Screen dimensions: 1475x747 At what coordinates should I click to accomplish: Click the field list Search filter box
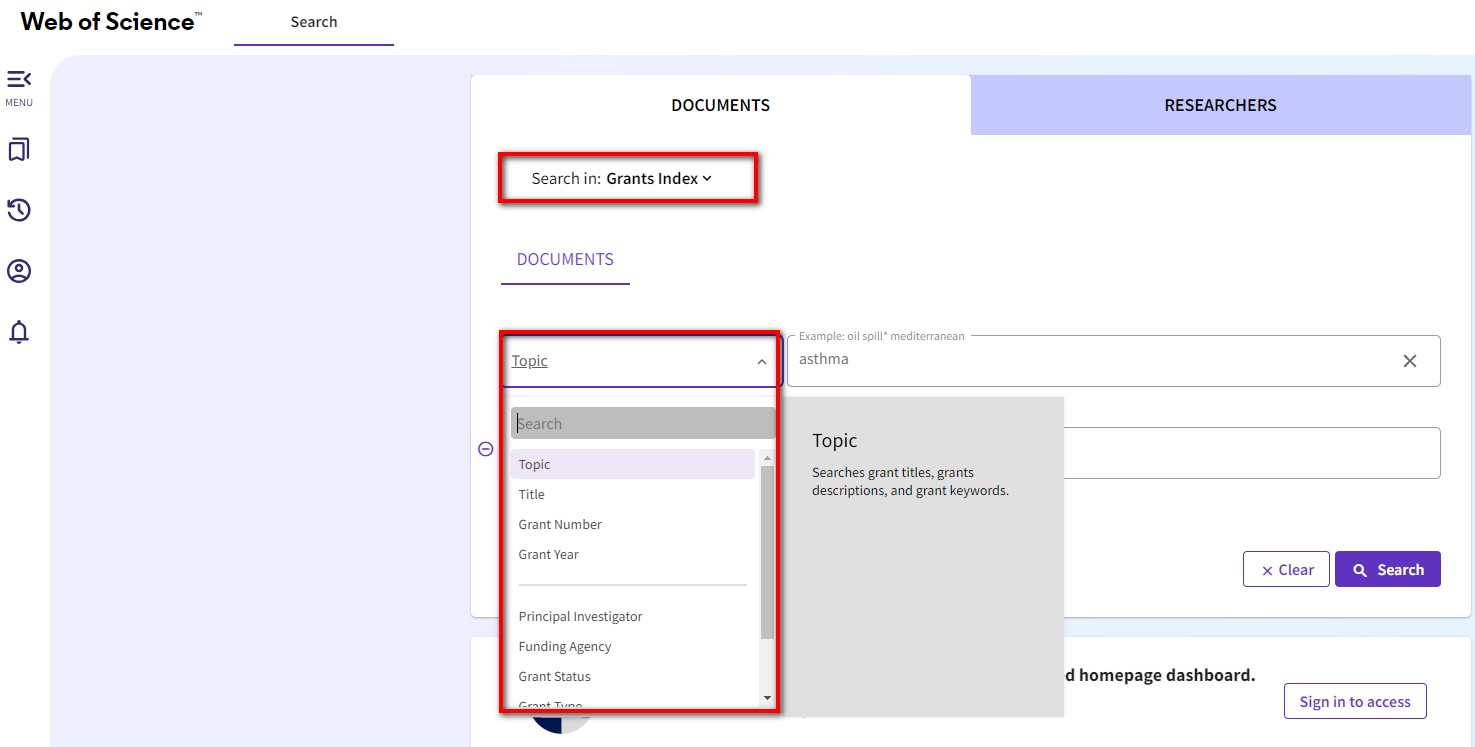click(642, 423)
